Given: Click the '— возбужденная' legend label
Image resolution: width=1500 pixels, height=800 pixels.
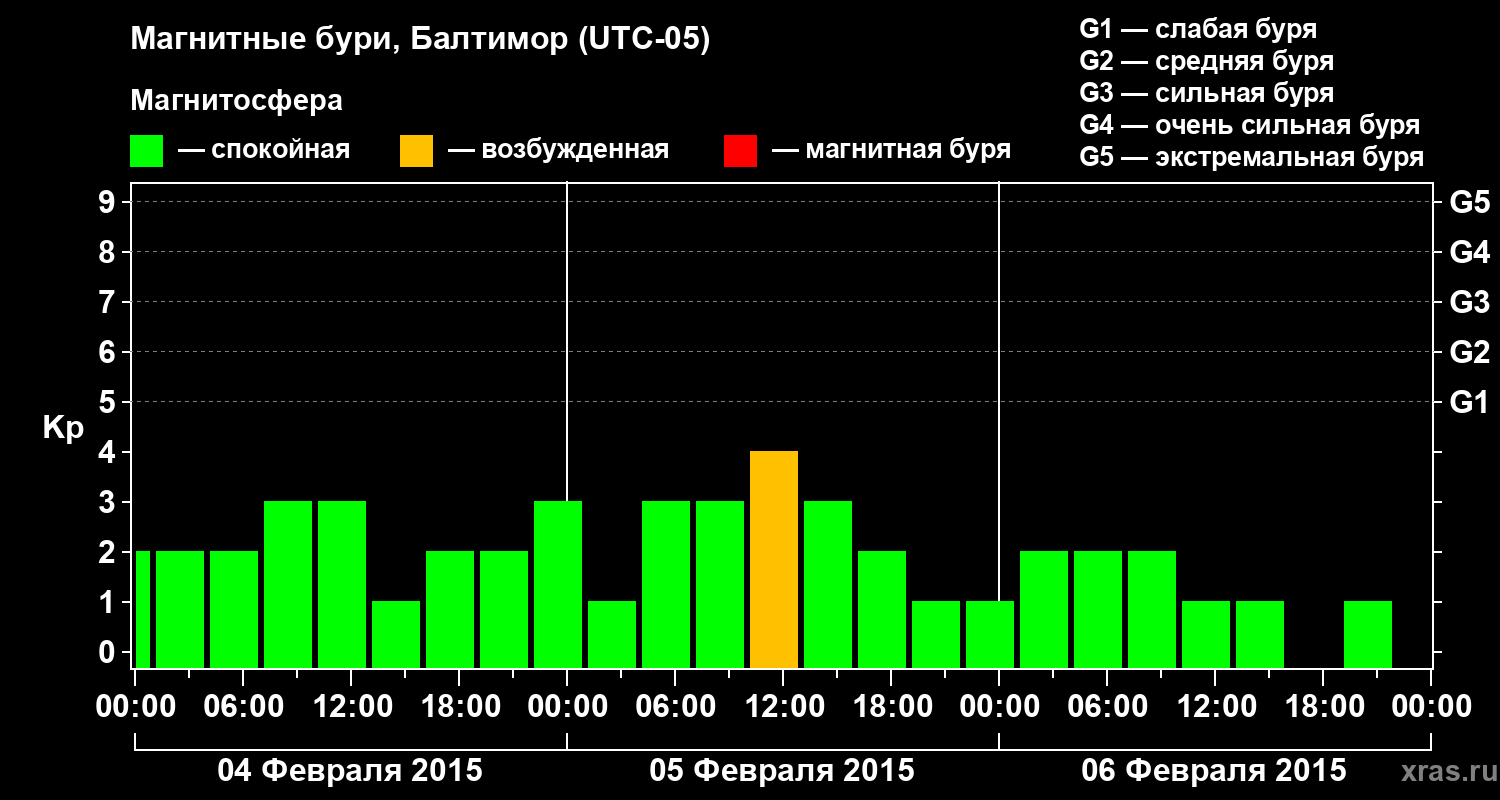Looking at the screenshot, I should [558, 151].
